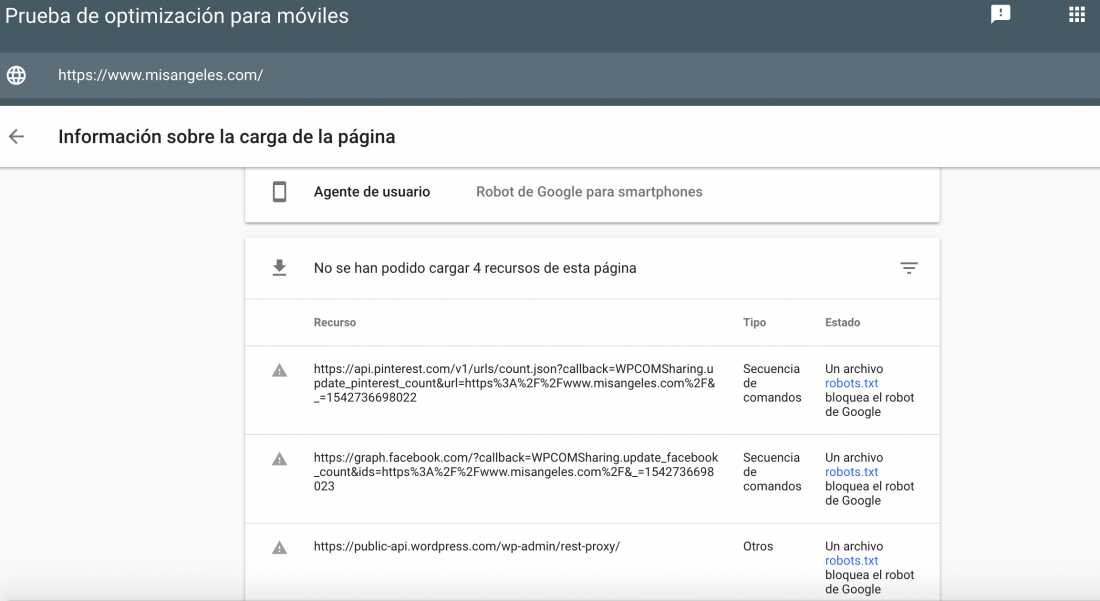
Task: Click the download icon beside resources message
Action: 279,268
